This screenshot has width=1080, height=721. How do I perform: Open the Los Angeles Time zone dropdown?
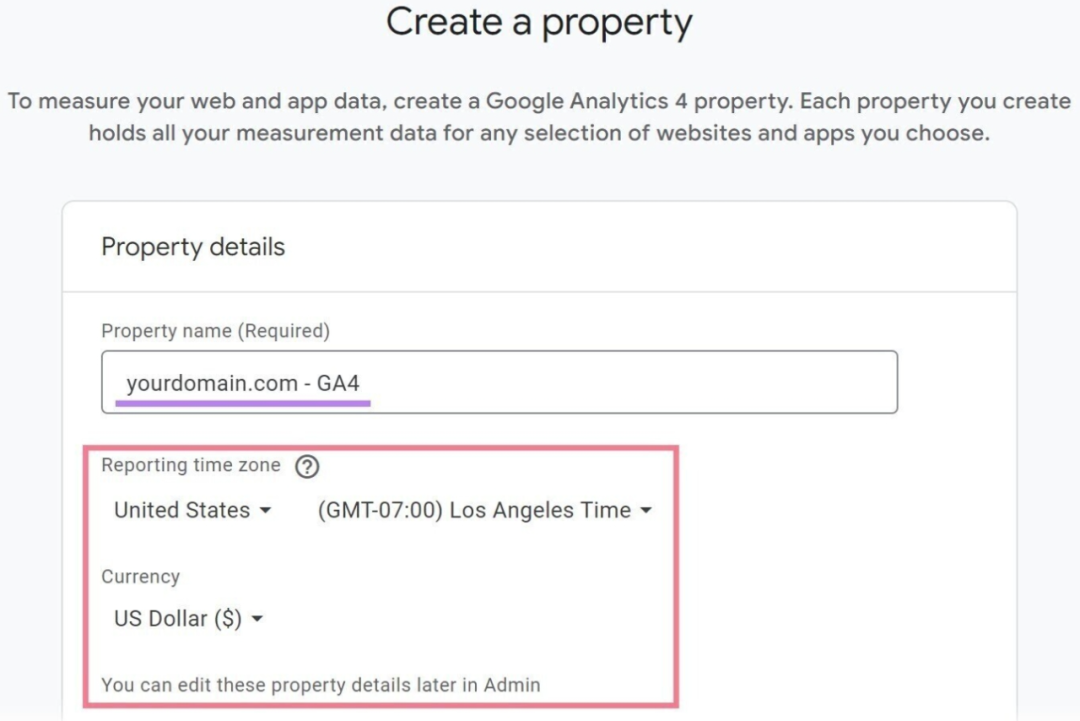tap(484, 510)
